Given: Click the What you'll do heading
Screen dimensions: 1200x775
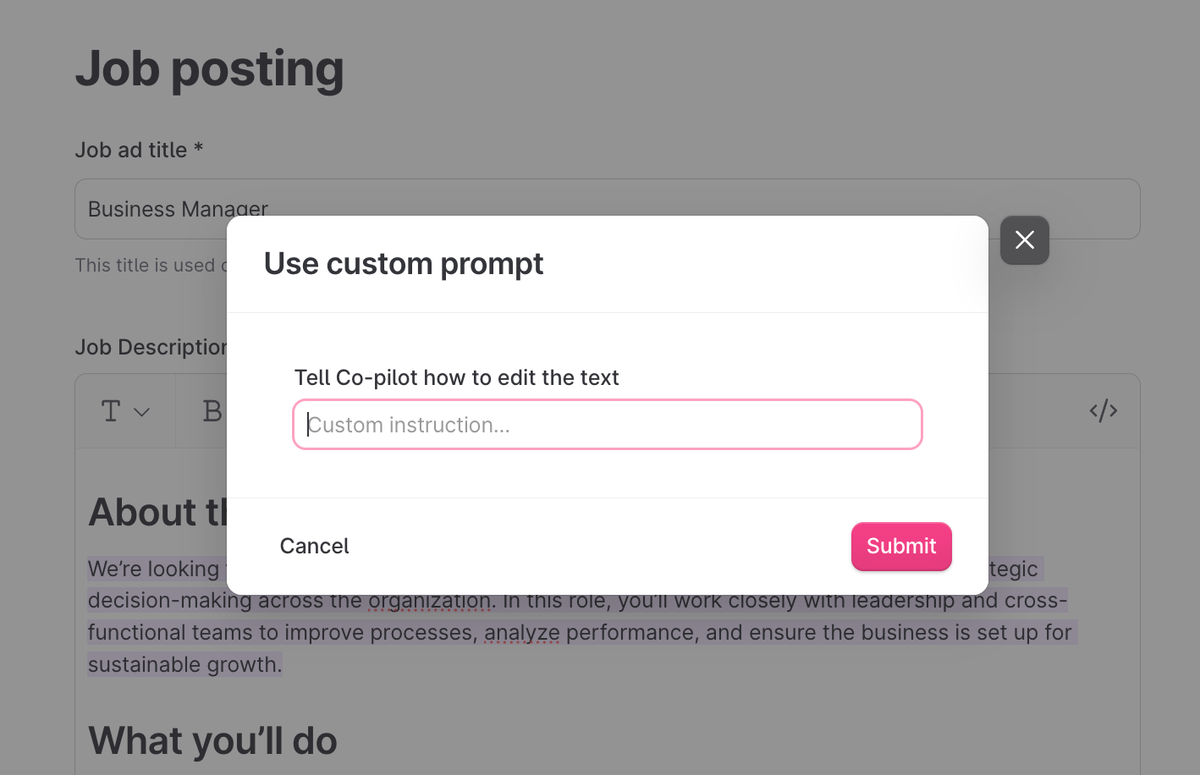Looking at the screenshot, I should click(x=212, y=741).
